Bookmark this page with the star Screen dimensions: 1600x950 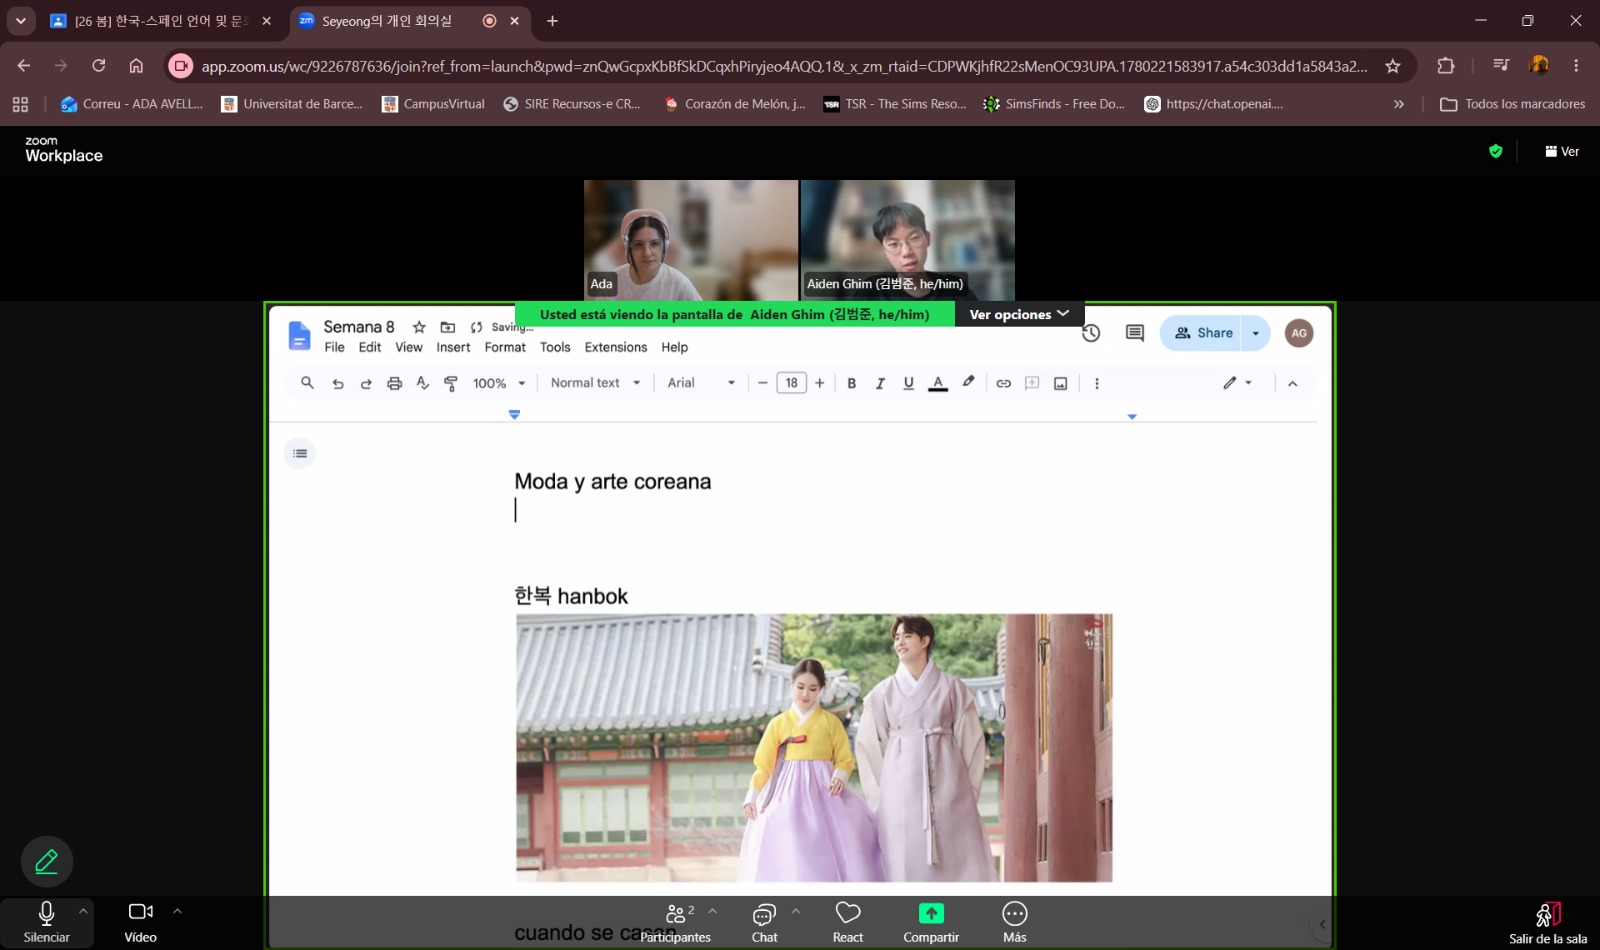click(1393, 66)
